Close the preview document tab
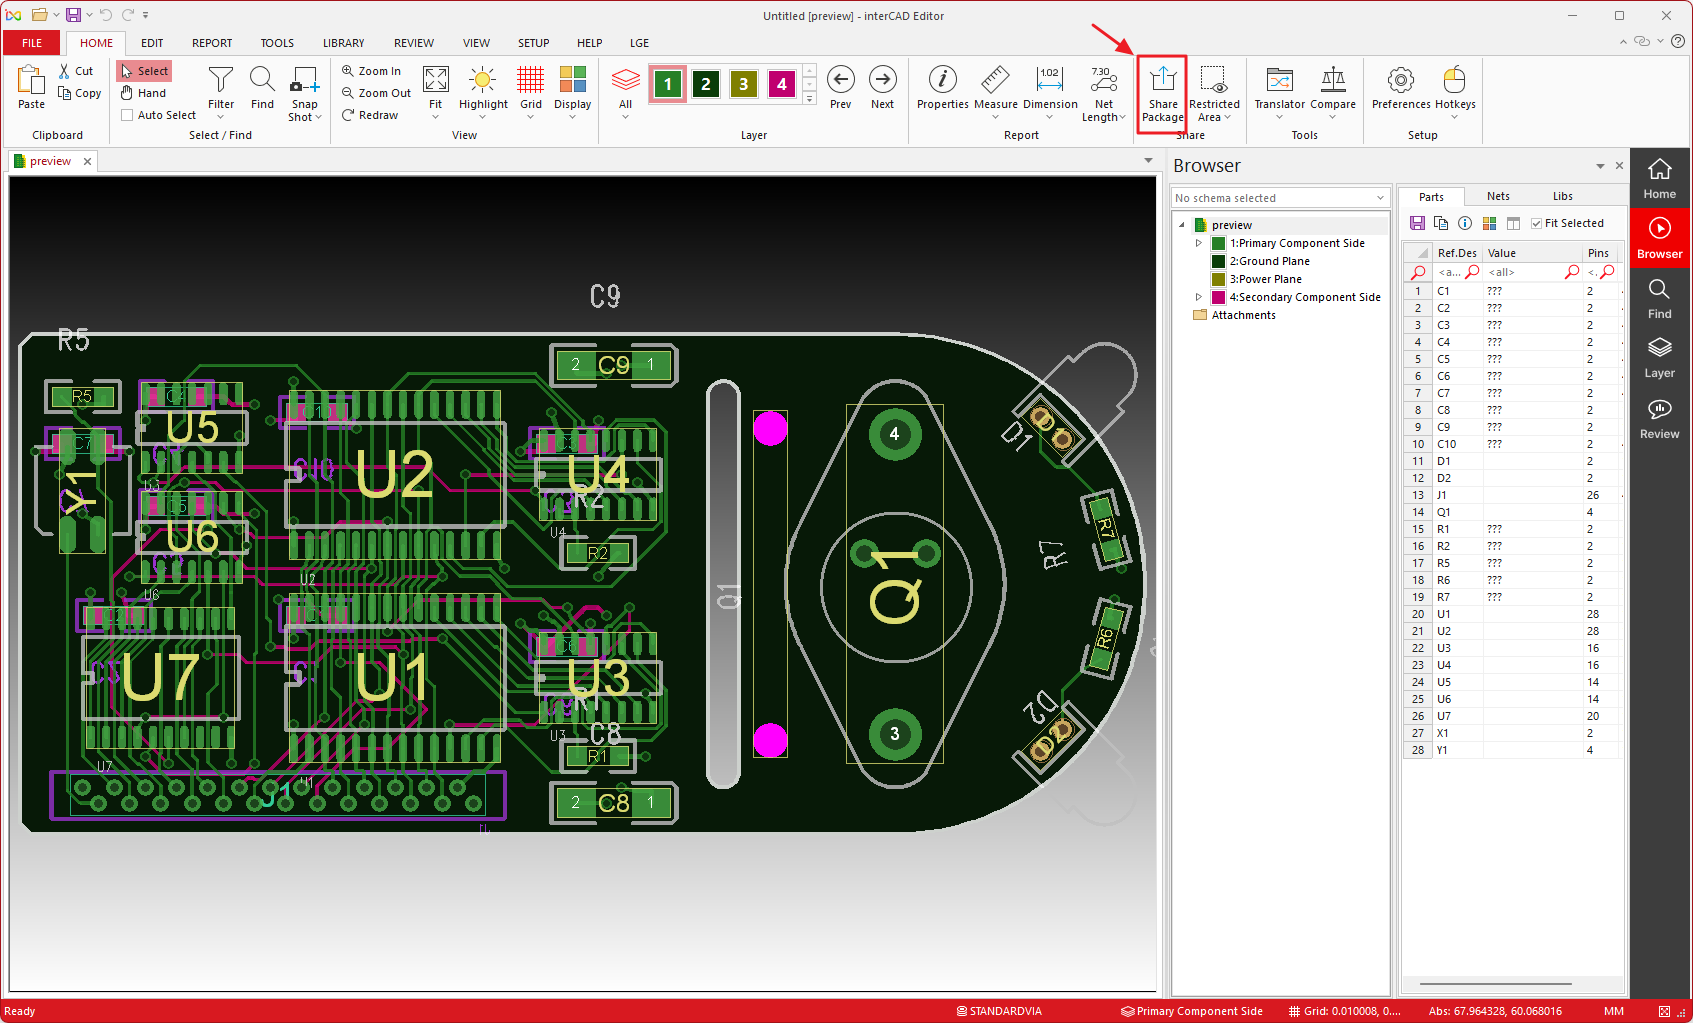 pyautogui.click(x=87, y=161)
